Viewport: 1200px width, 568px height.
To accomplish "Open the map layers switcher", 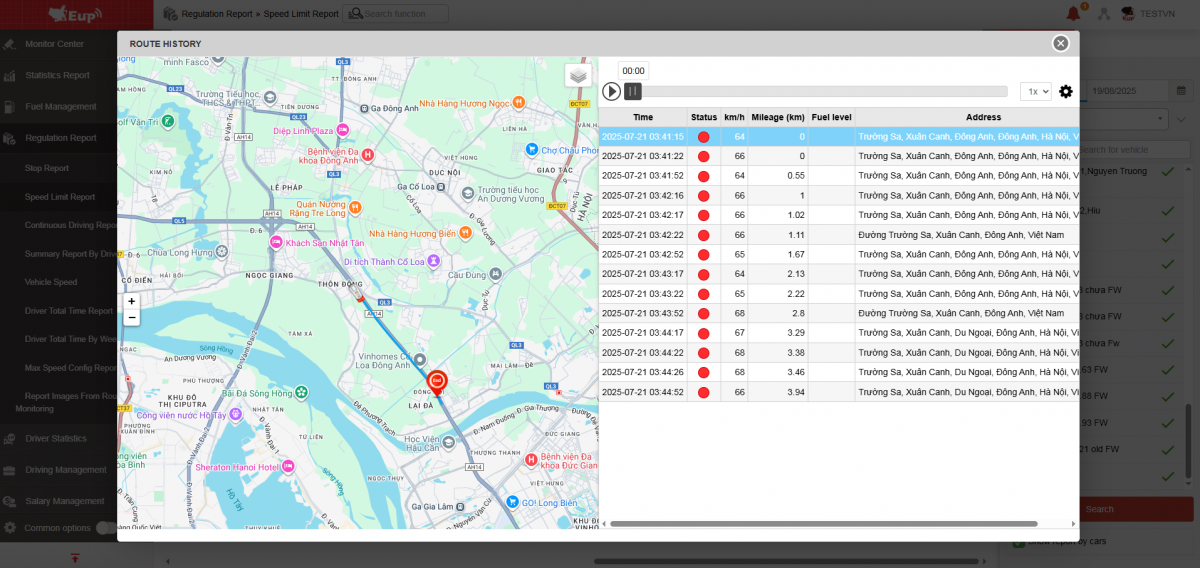I will coord(578,76).
